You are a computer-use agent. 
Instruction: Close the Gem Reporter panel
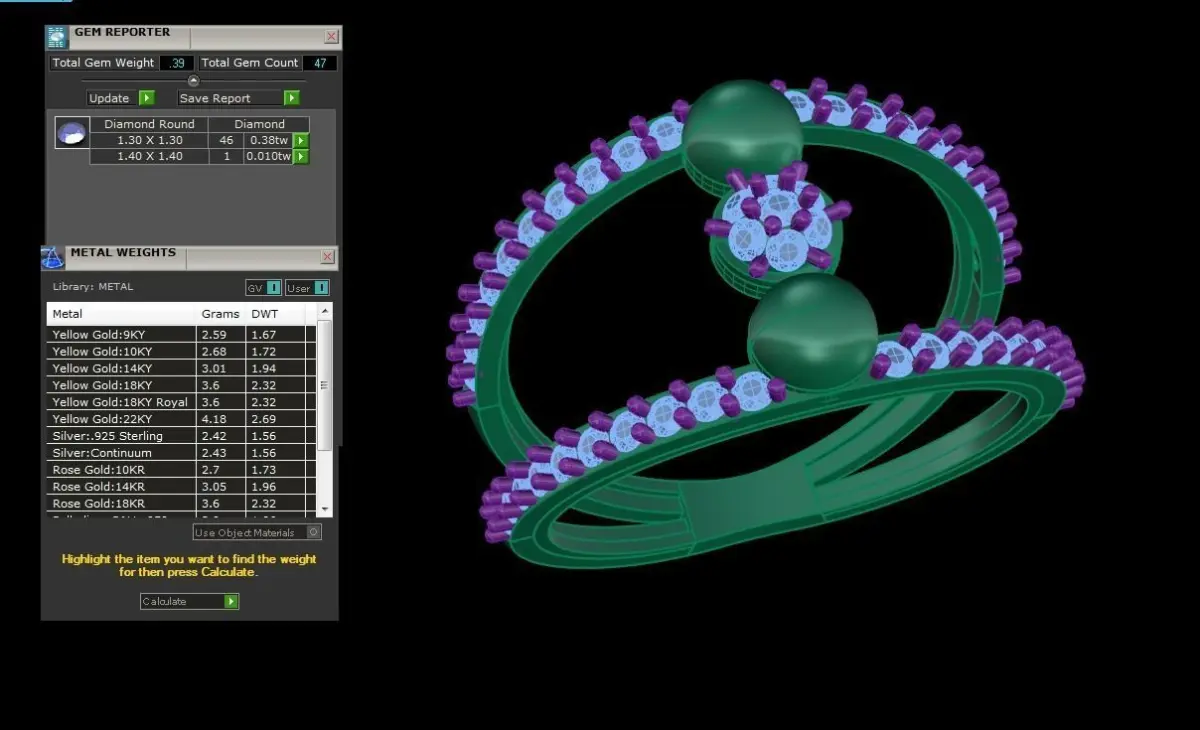pos(331,36)
